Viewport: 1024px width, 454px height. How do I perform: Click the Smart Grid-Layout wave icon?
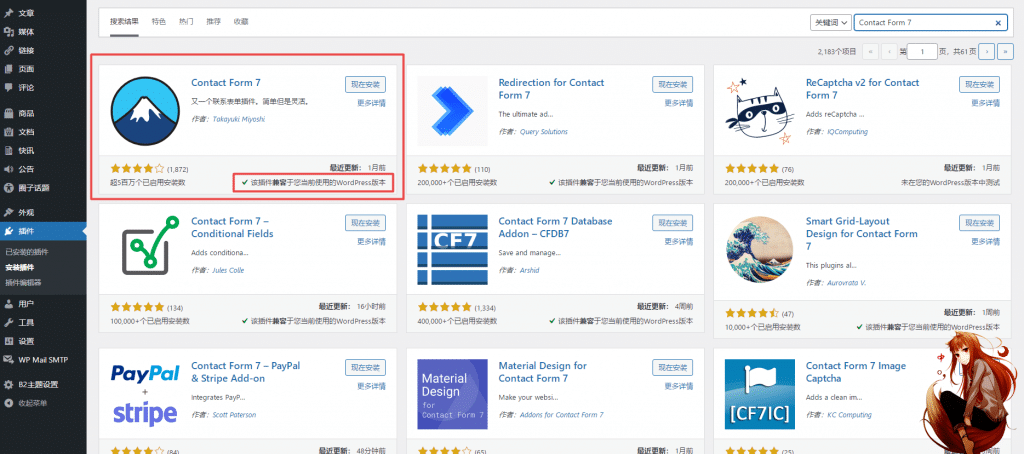point(760,249)
